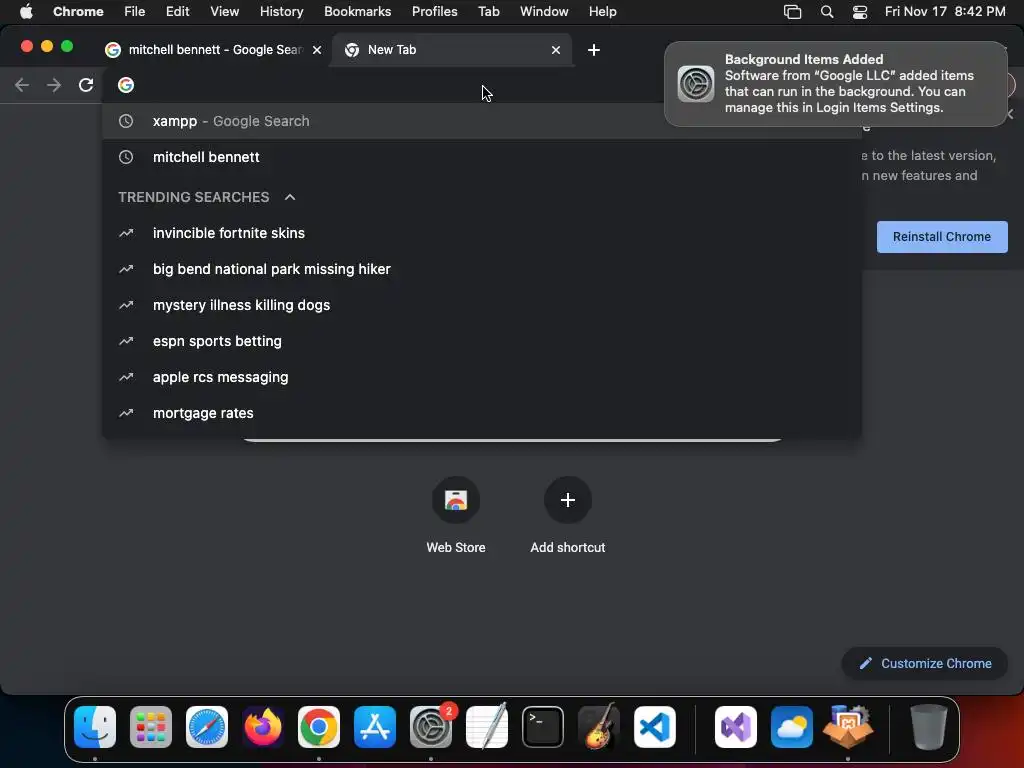This screenshot has height=768, width=1024.
Task: Choose espn sports betting suggestion
Action: point(482,341)
